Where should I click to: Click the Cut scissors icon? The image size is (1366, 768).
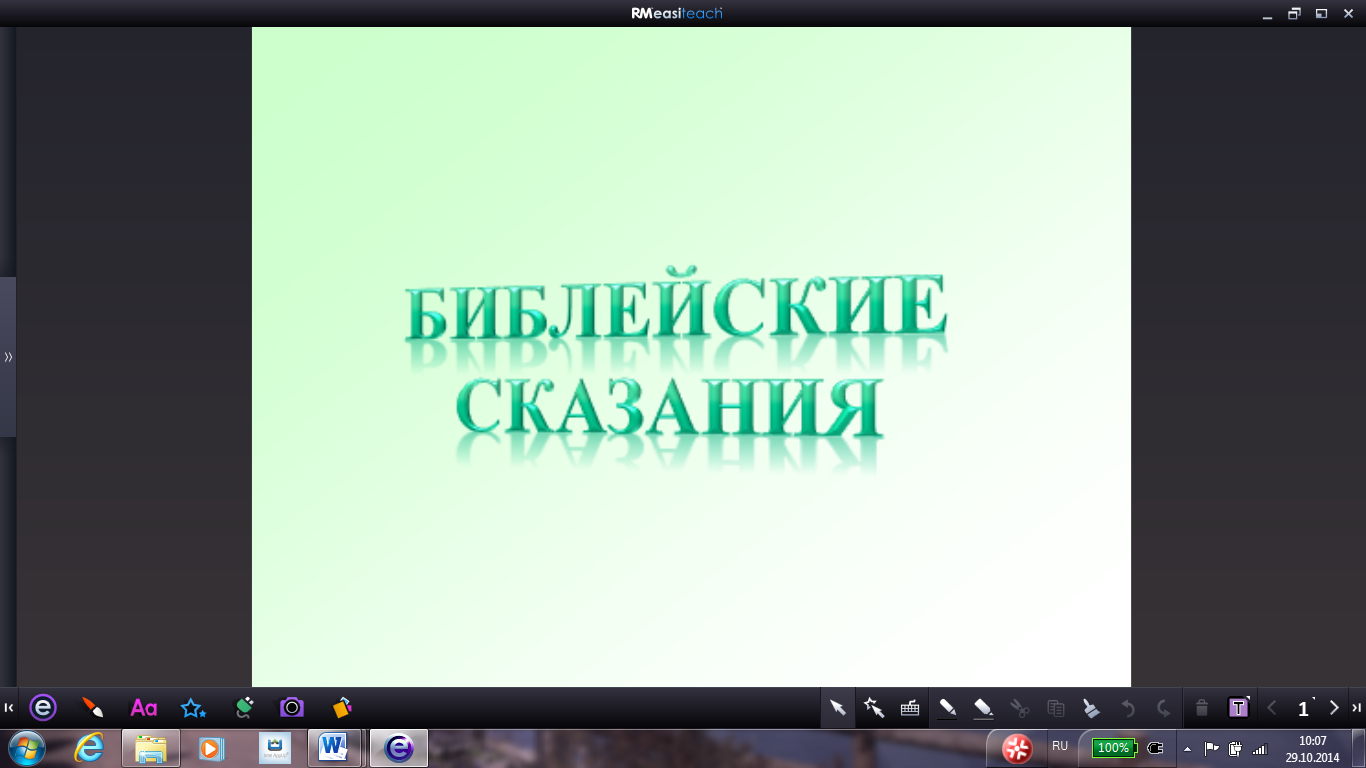tap(1019, 708)
